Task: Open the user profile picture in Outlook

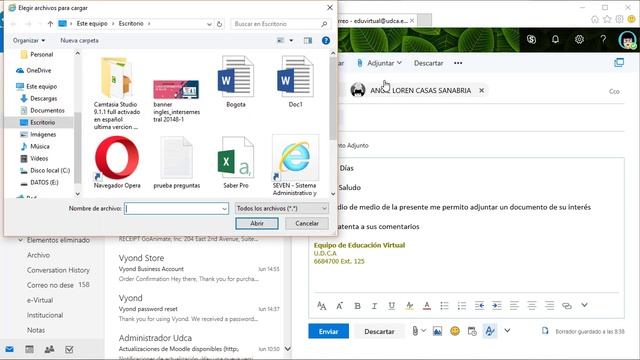Action: (x=627, y=40)
